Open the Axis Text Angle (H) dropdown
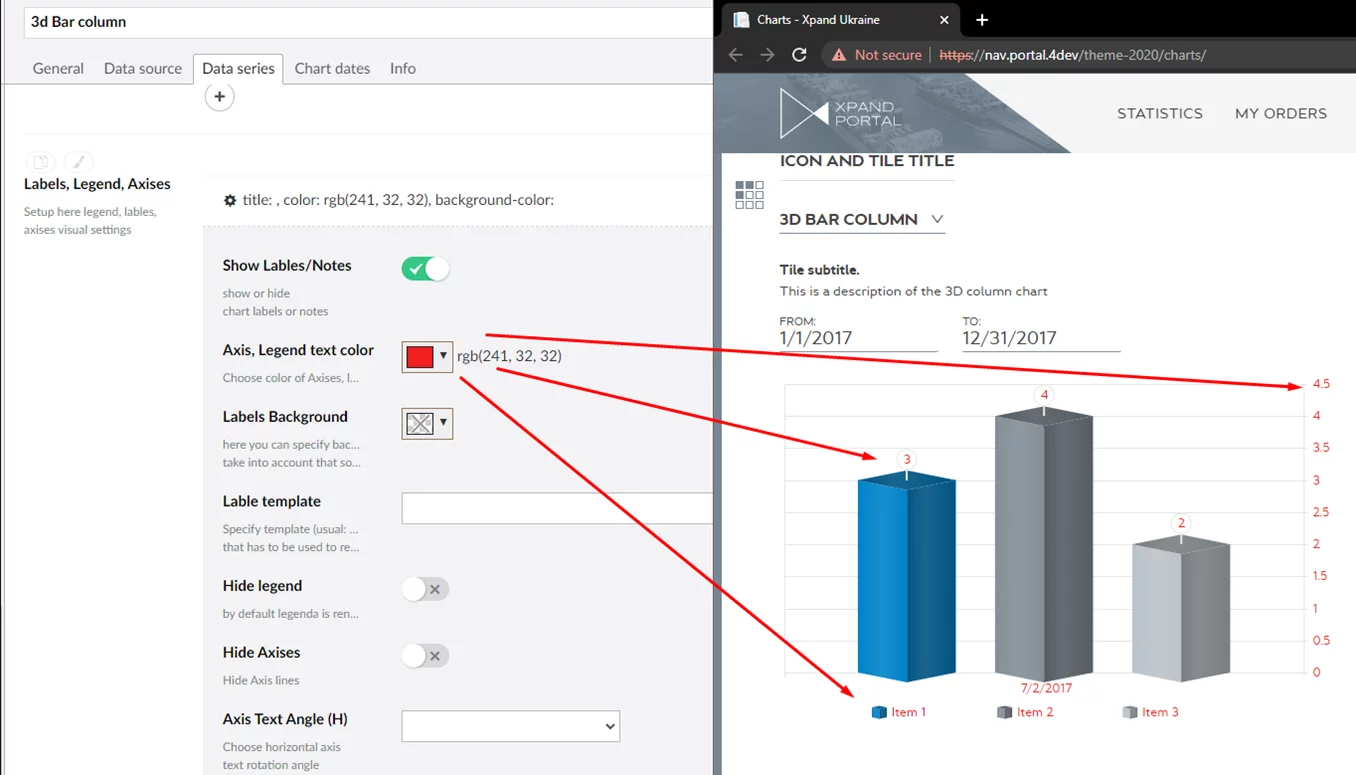 pos(510,726)
